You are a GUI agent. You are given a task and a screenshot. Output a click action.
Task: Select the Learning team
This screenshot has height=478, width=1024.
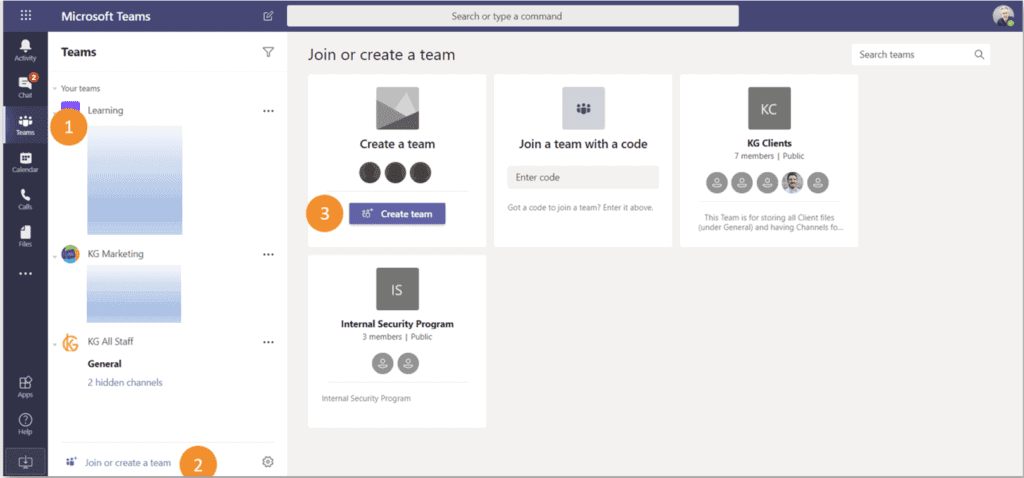pyautogui.click(x=105, y=110)
